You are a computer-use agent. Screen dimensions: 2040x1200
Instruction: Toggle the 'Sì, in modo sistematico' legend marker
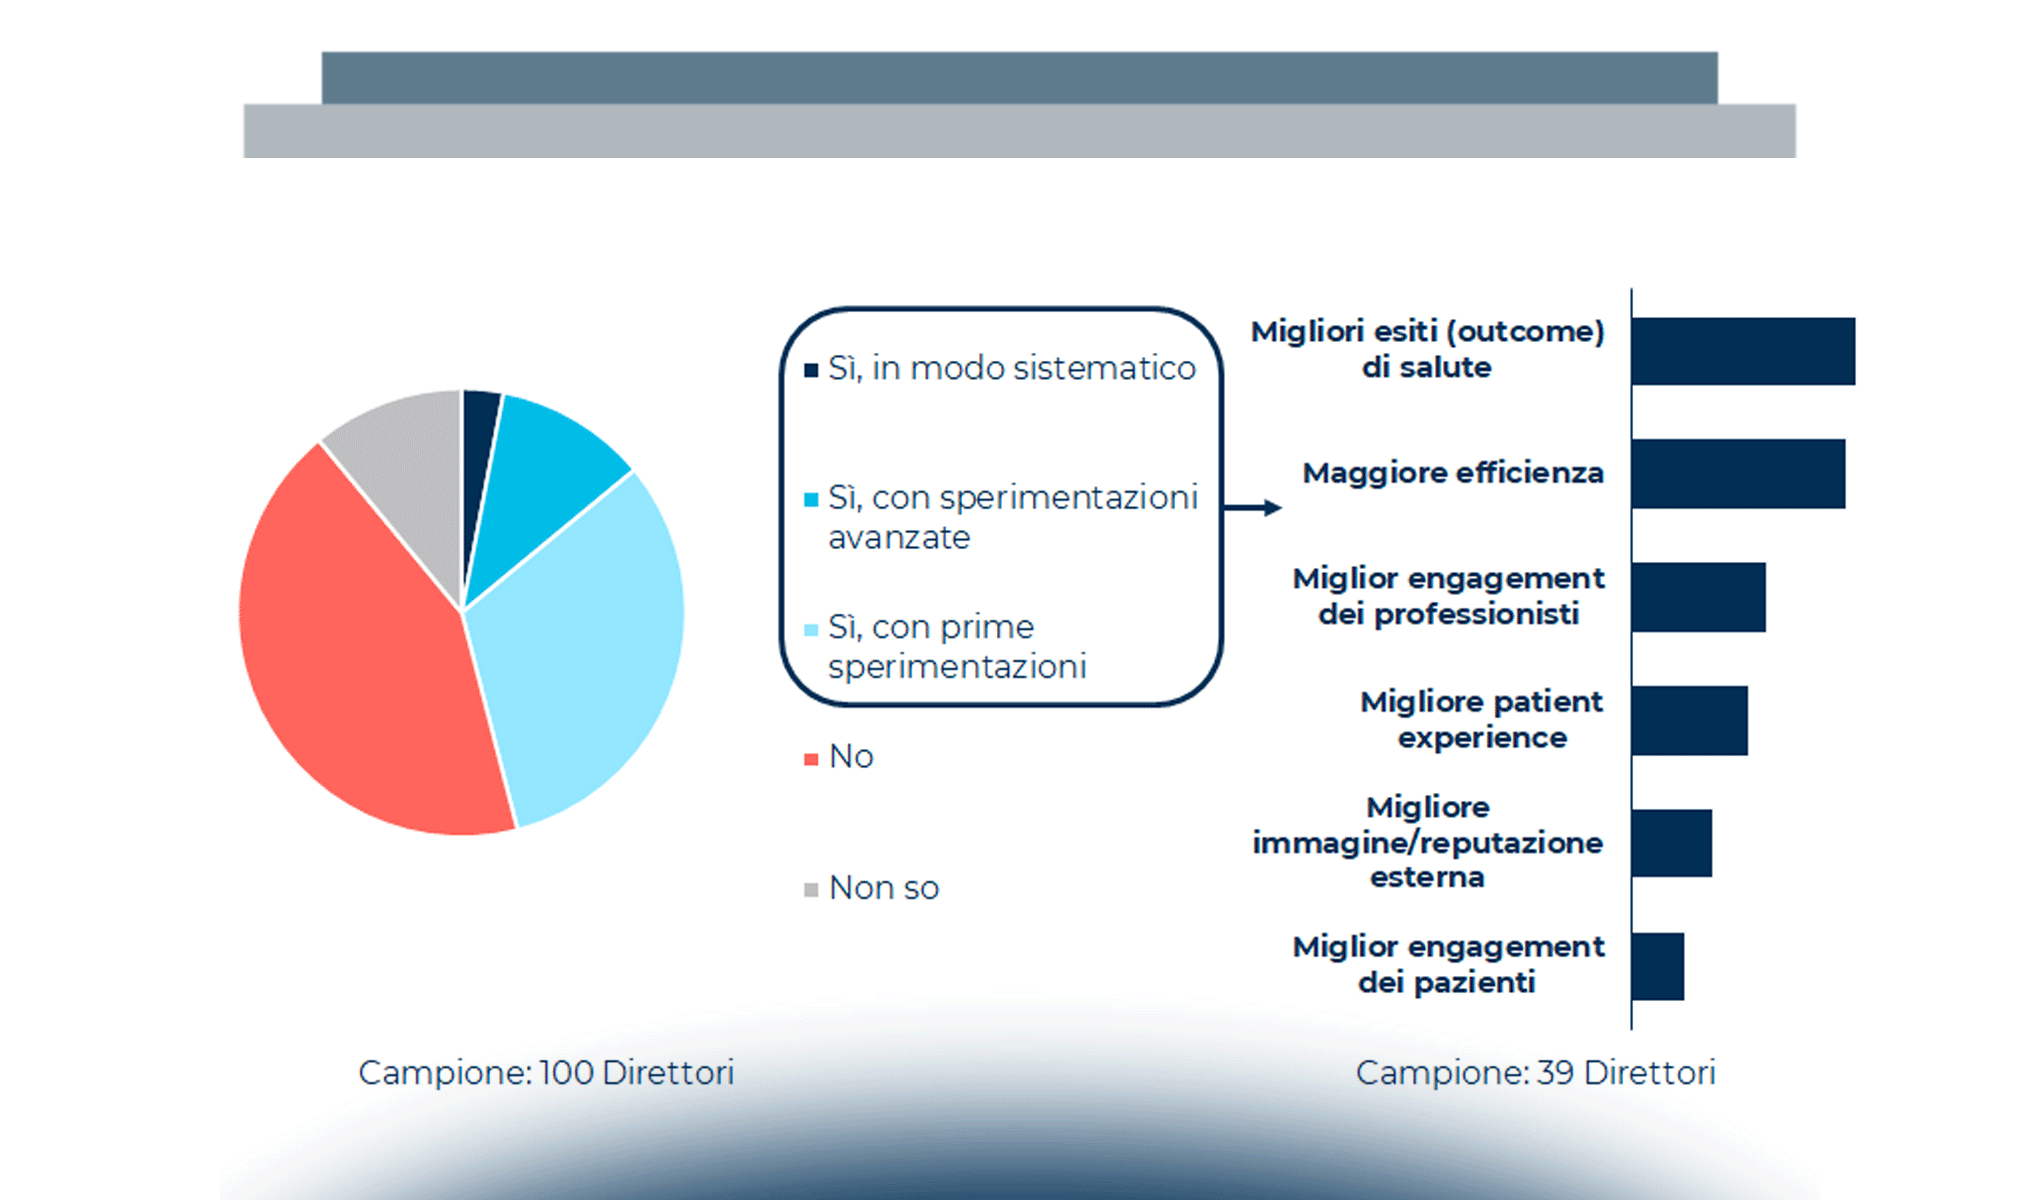[x=810, y=368]
